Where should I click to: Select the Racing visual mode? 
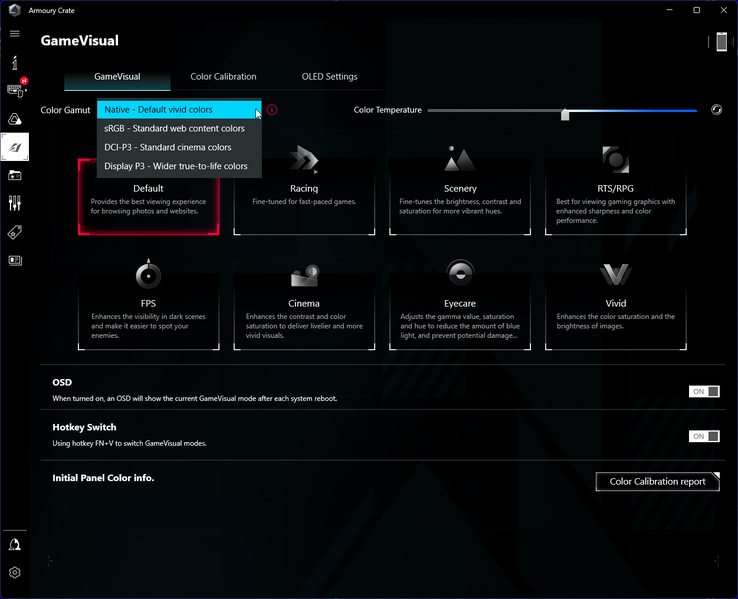[x=304, y=197]
